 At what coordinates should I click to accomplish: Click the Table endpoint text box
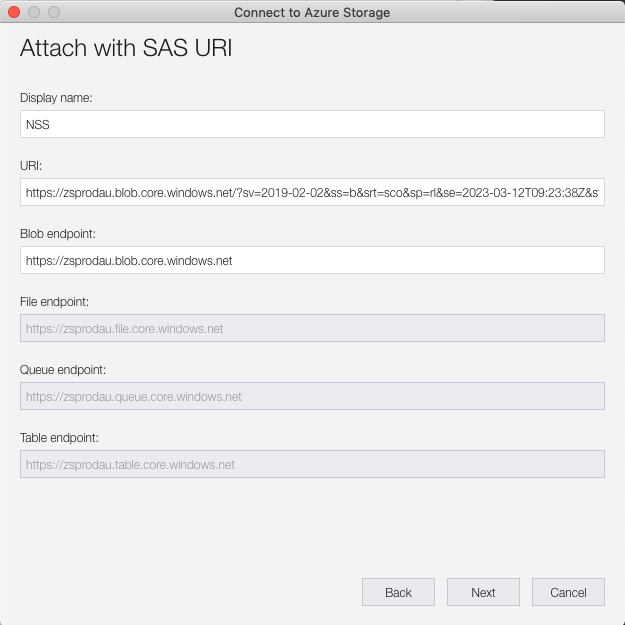click(x=312, y=464)
